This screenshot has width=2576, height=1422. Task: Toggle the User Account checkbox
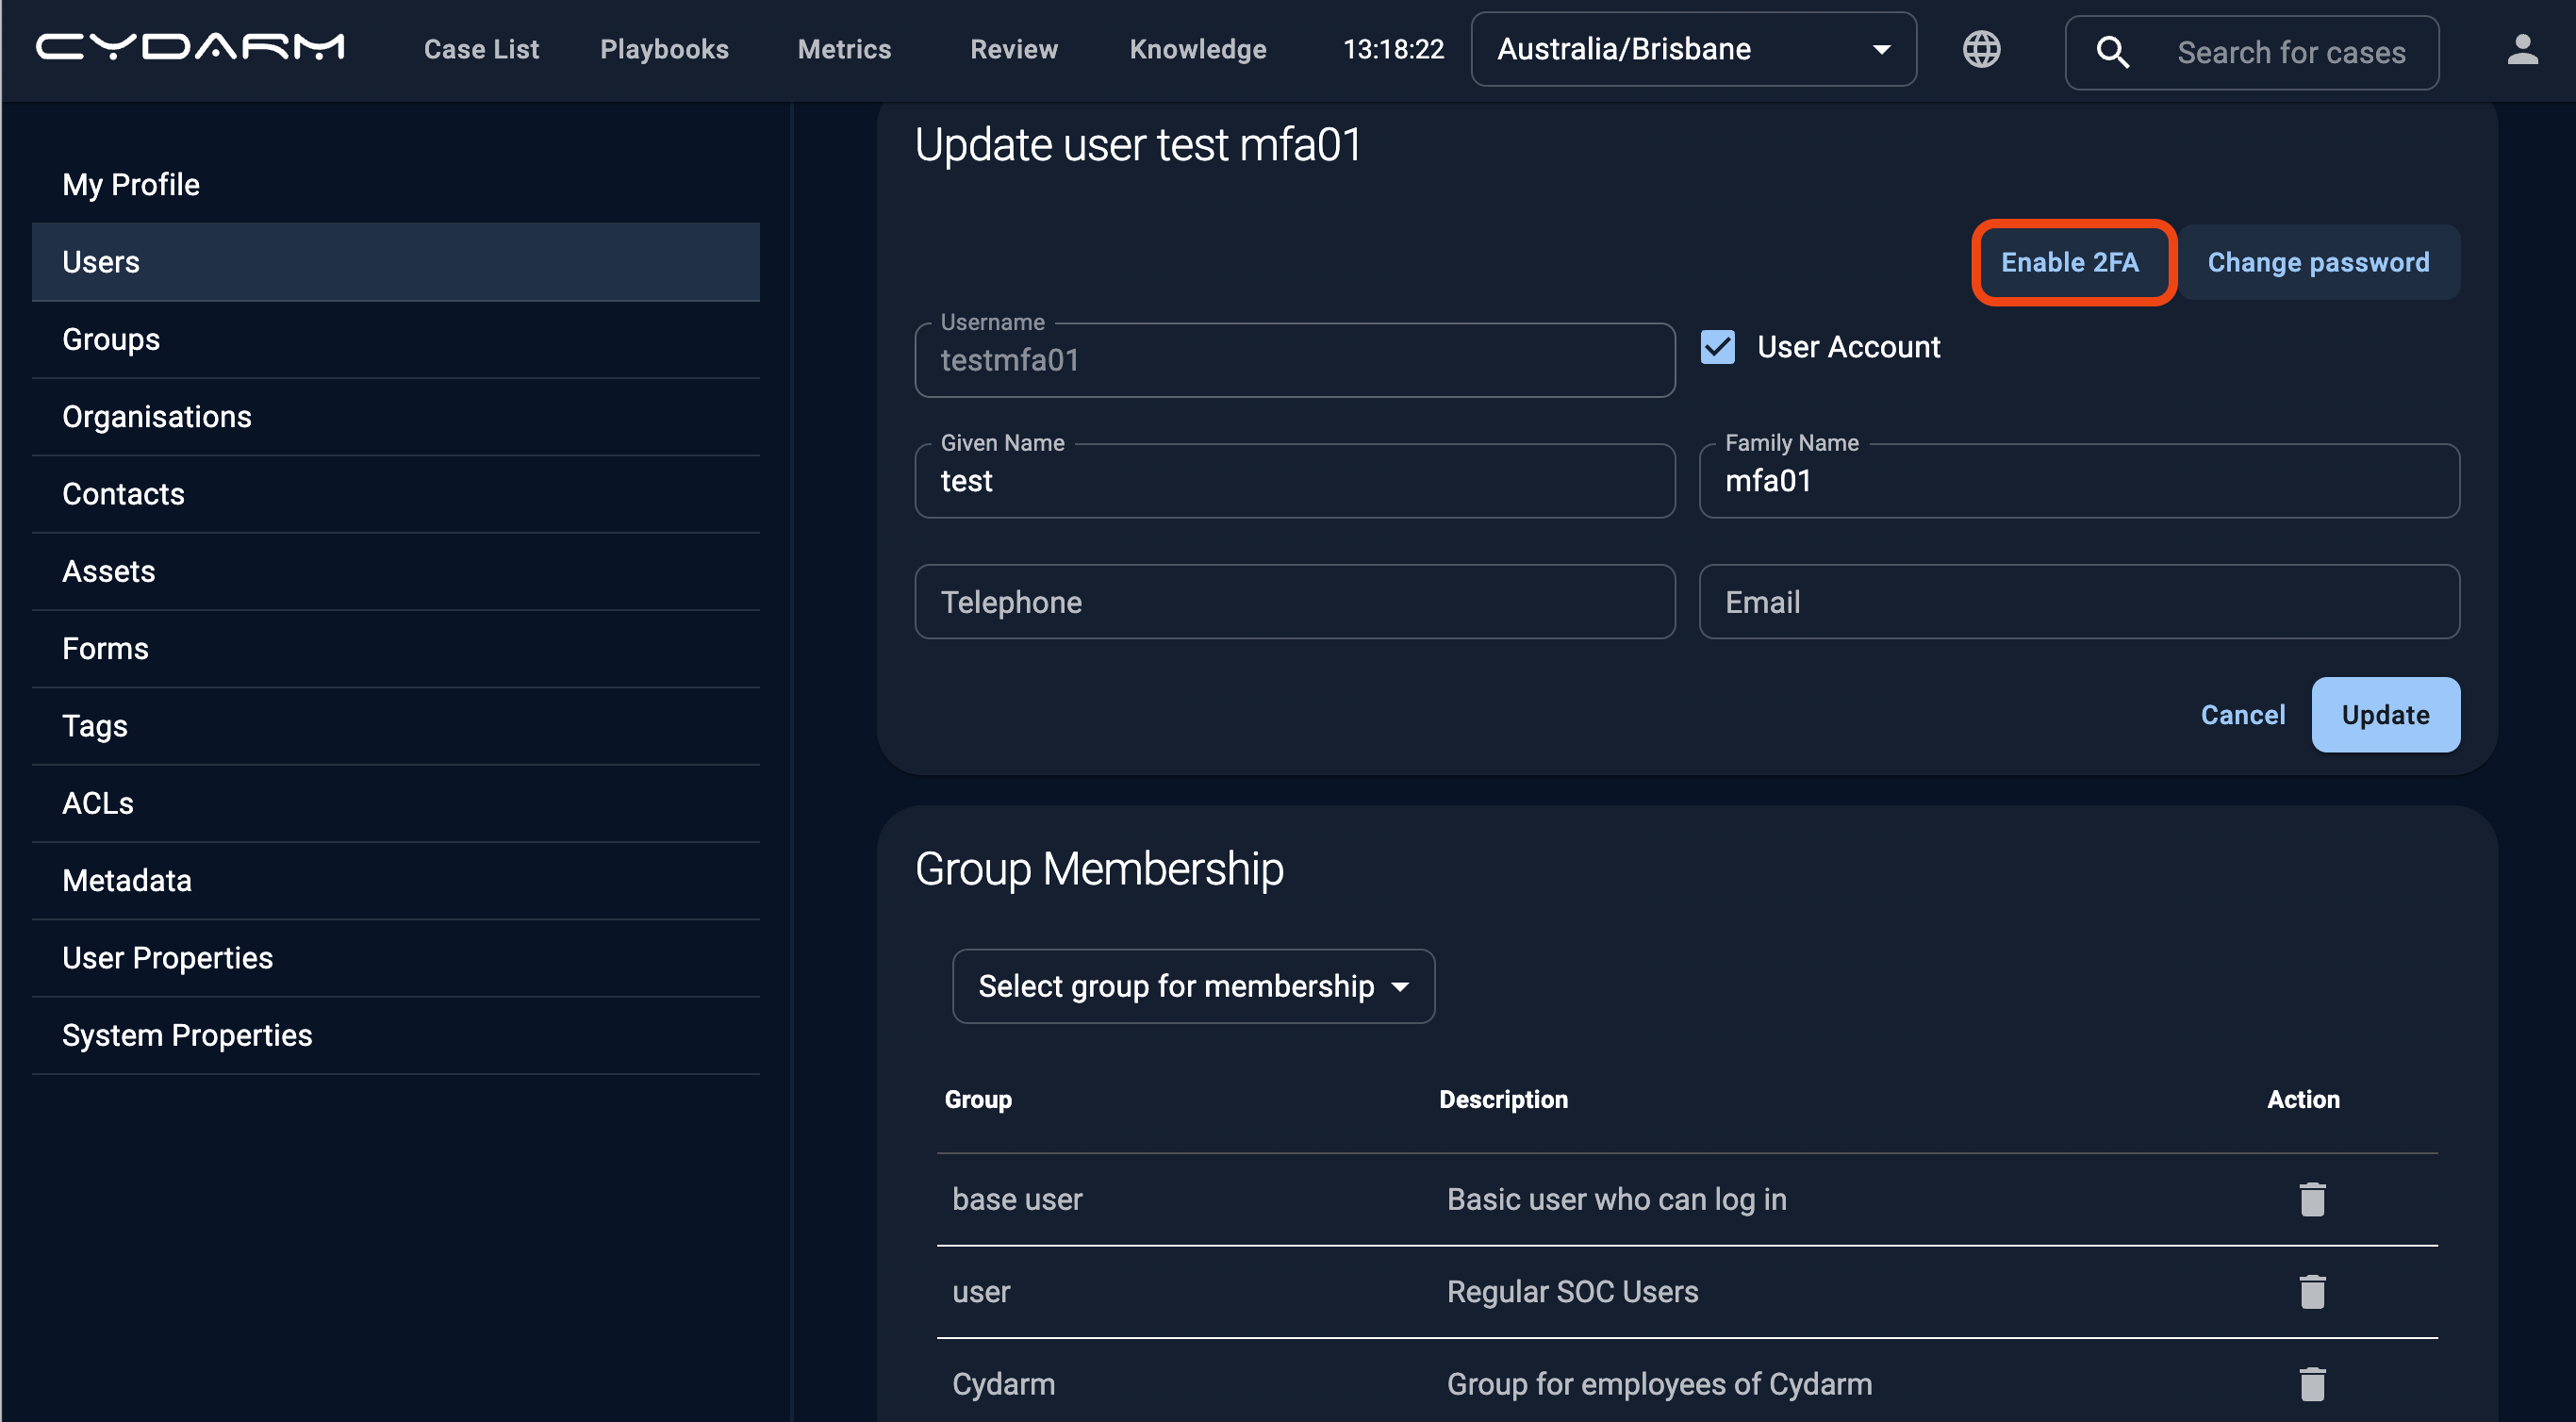1717,347
